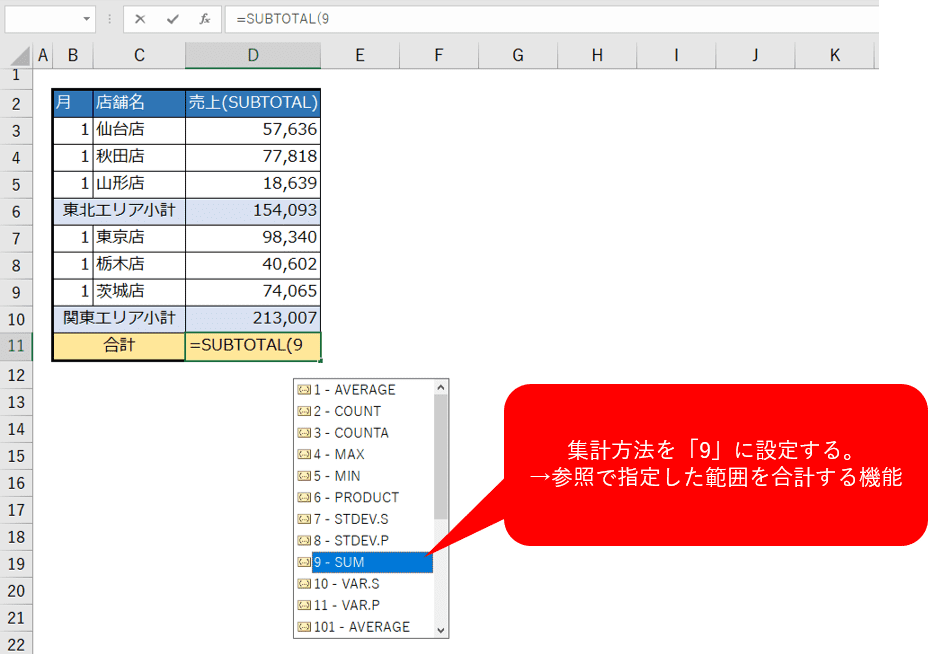Select column F header

[x=439, y=55]
